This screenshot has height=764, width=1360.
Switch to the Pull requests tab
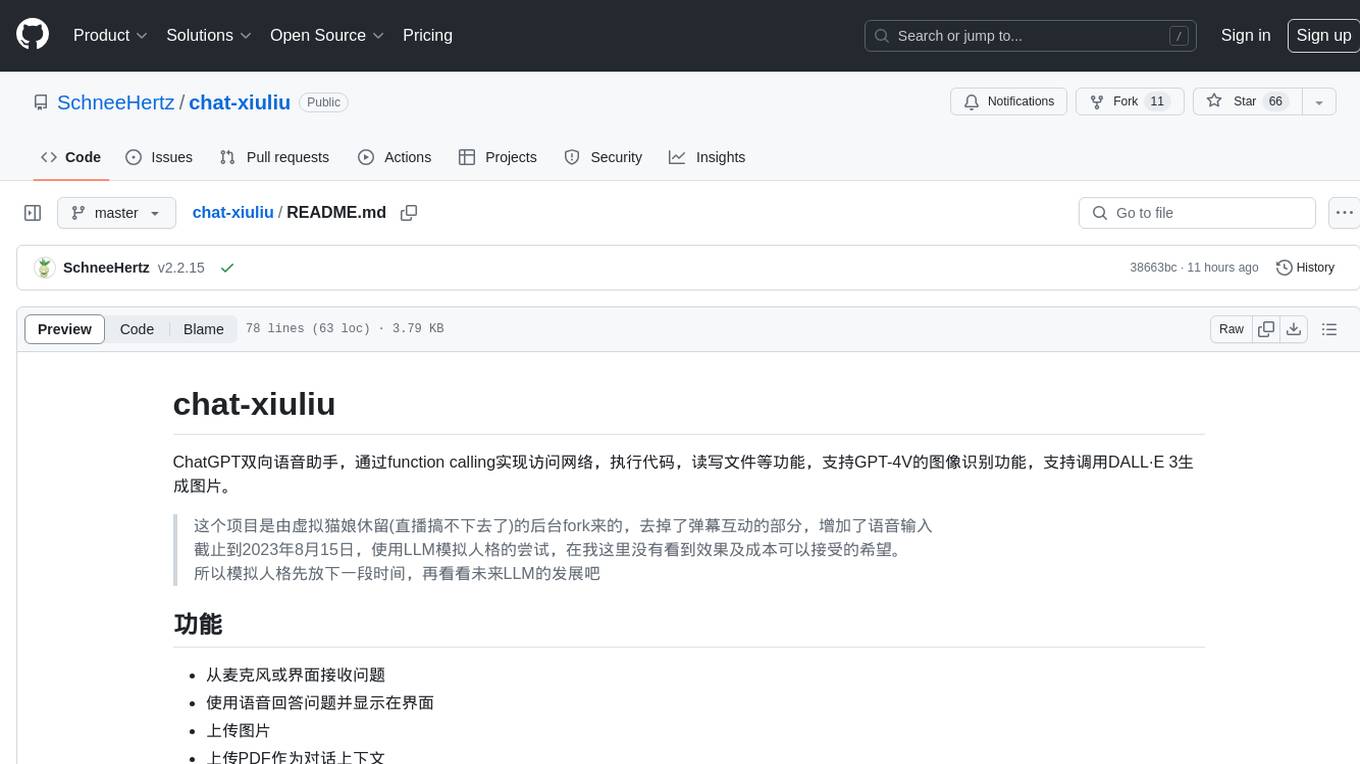click(x=274, y=157)
